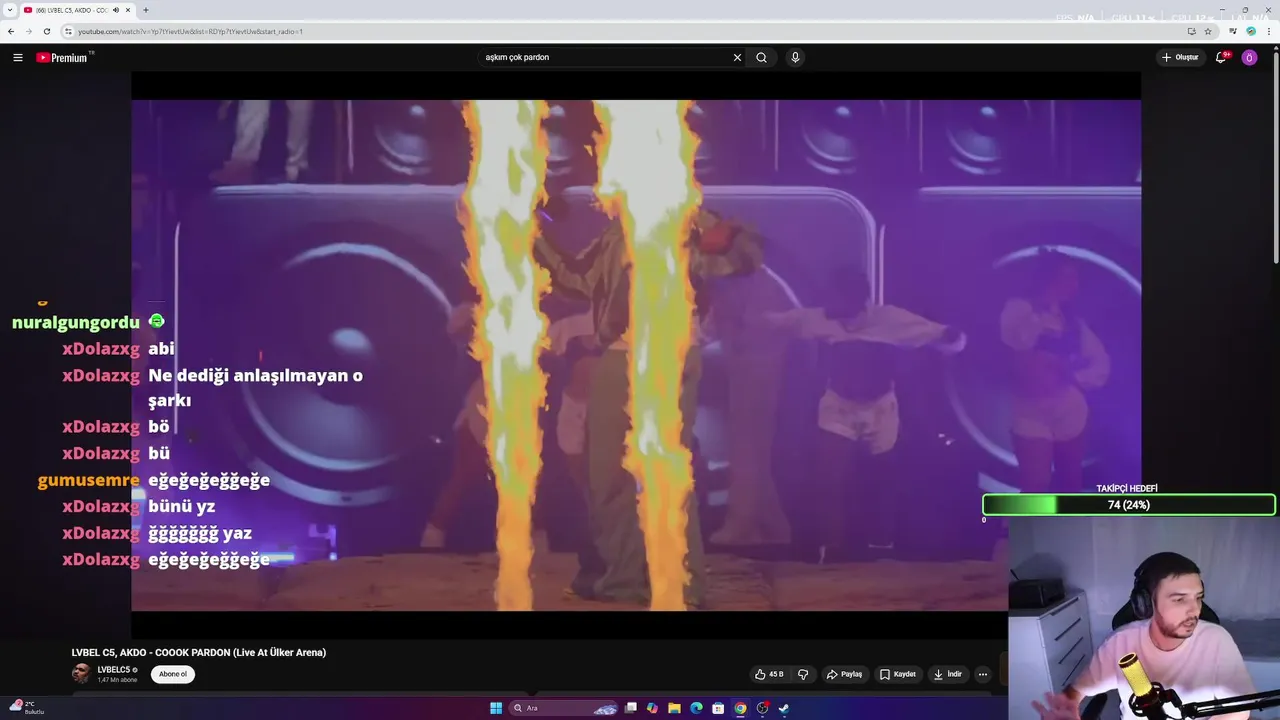Install app icon in address bar
Viewport: 1280px width, 720px height.
(x=1191, y=31)
